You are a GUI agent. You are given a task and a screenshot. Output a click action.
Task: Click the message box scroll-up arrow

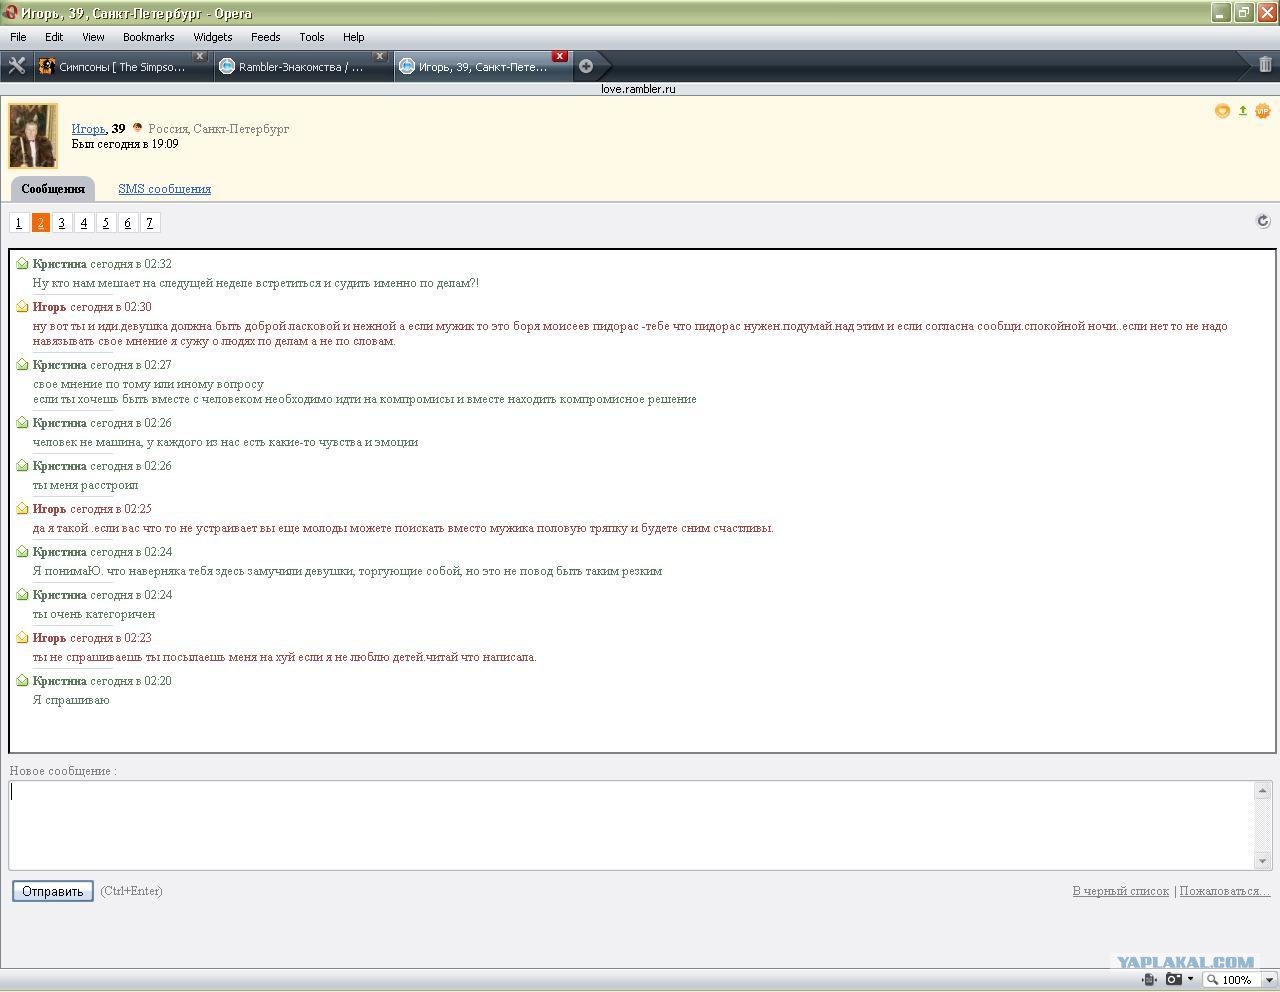pyautogui.click(x=1262, y=790)
